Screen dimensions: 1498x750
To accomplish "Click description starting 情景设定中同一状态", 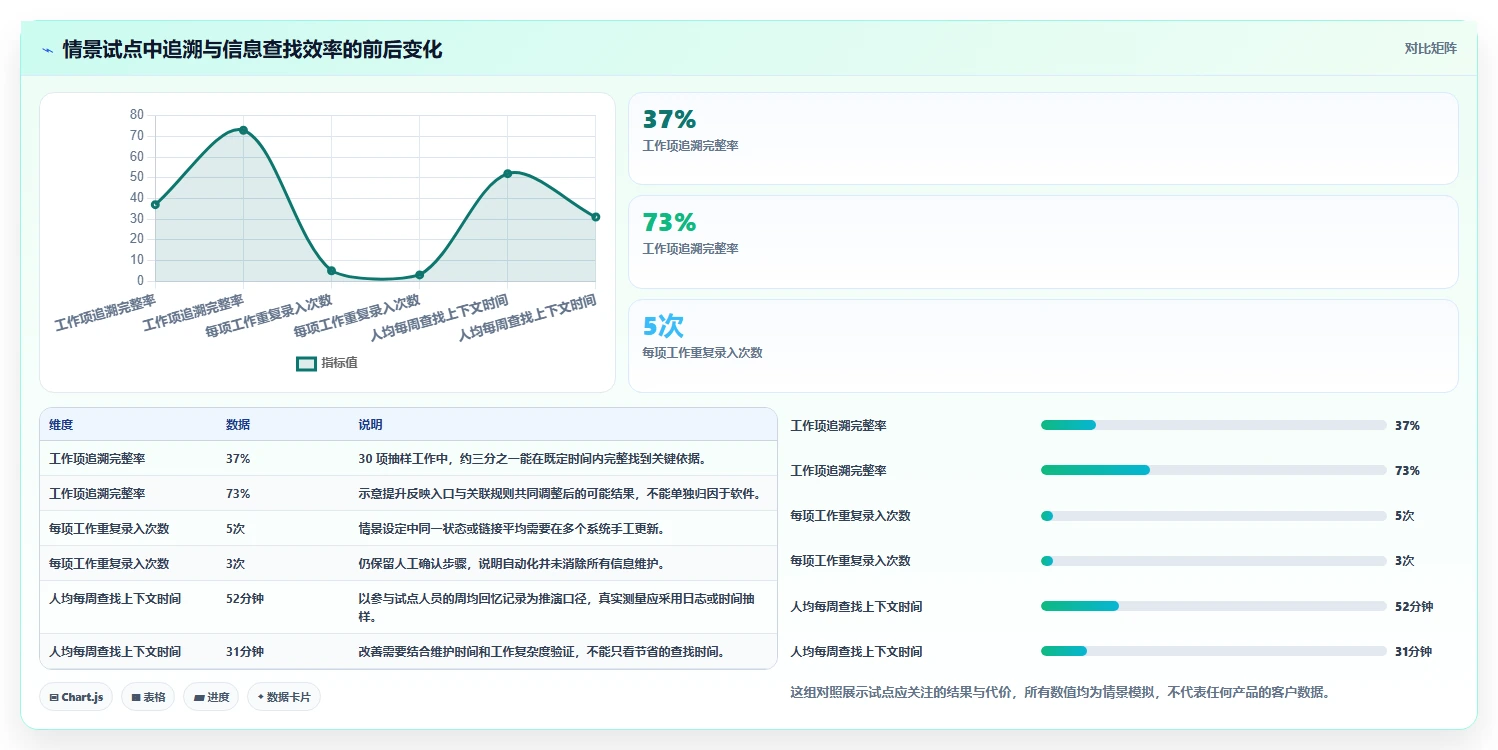I will 511,529.
